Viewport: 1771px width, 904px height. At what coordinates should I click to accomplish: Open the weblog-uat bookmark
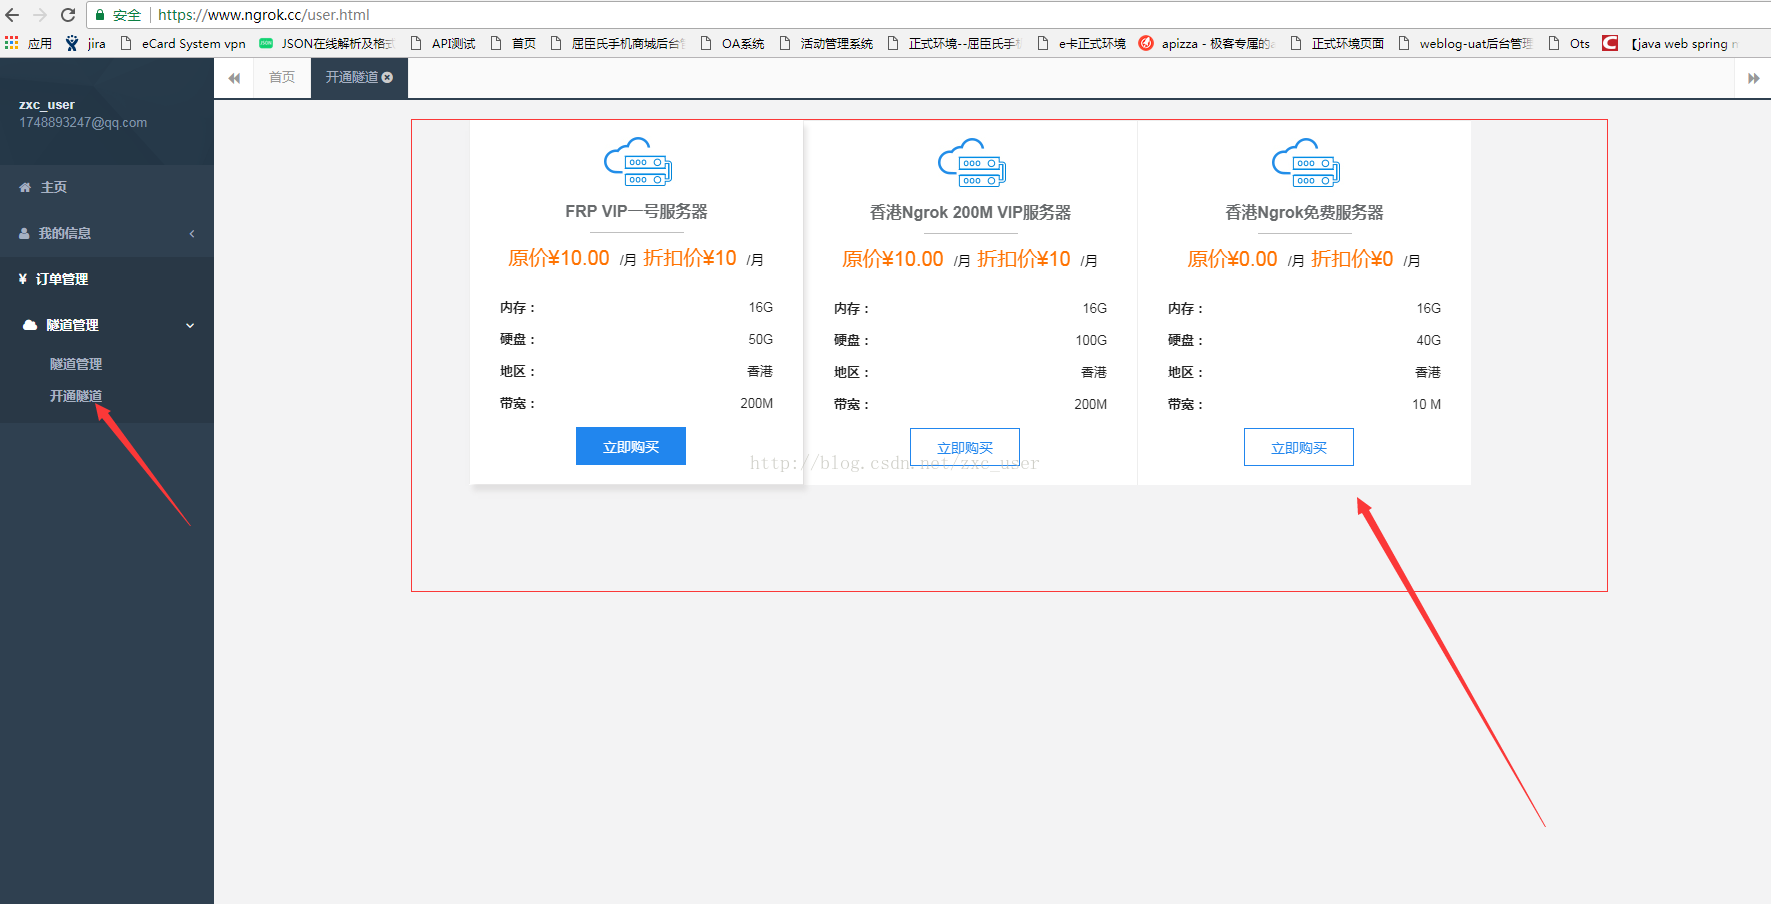tap(1465, 43)
